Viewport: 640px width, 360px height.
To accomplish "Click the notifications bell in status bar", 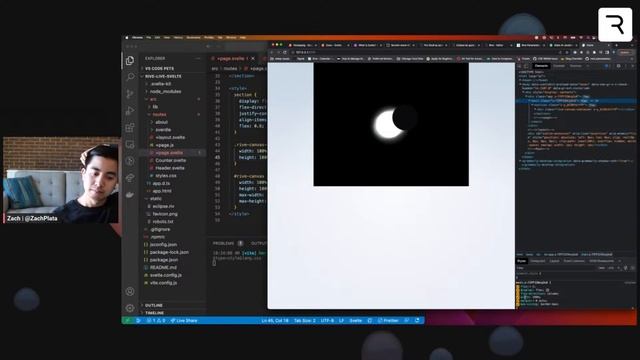I will click(x=417, y=321).
